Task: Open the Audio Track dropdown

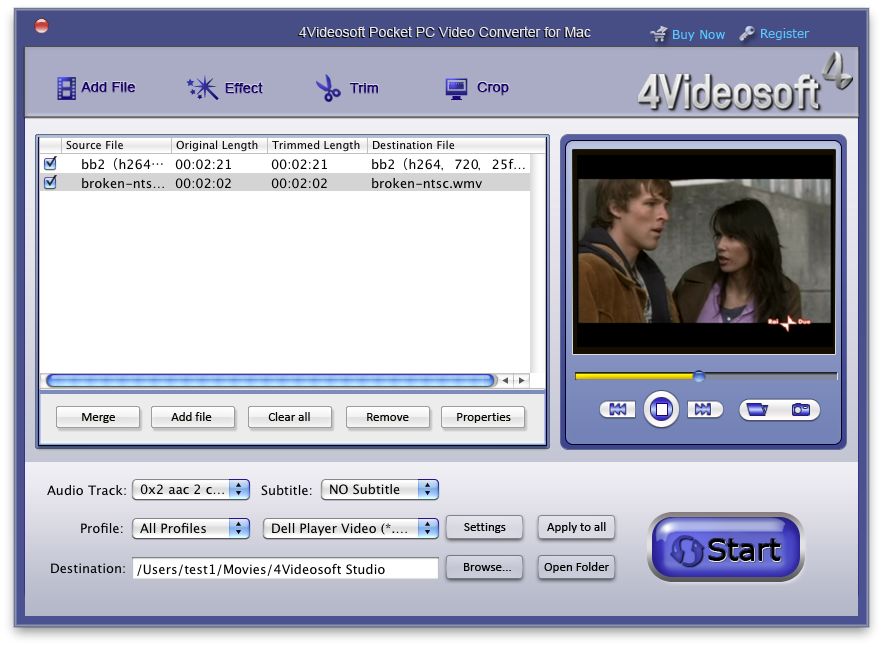Action: tap(191, 489)
